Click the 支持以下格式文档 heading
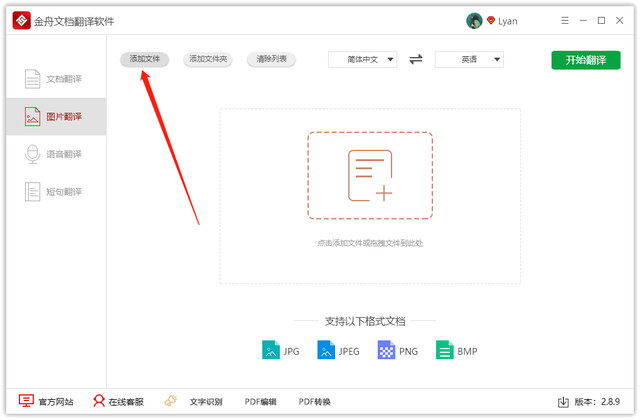Viewport: 640px width, 420px height. point(365,322)
